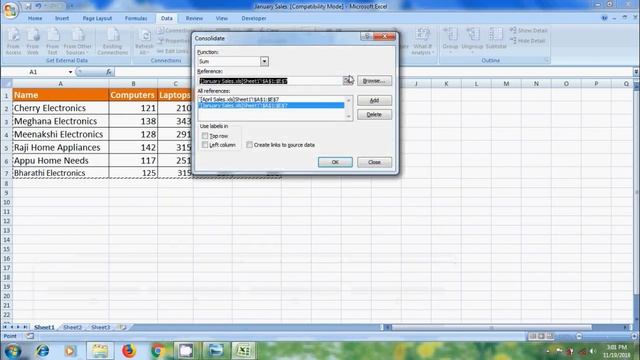Viewport: 640px width, 360px height.
Task: Click the Select All corner box
Action: tap(6, 84)
